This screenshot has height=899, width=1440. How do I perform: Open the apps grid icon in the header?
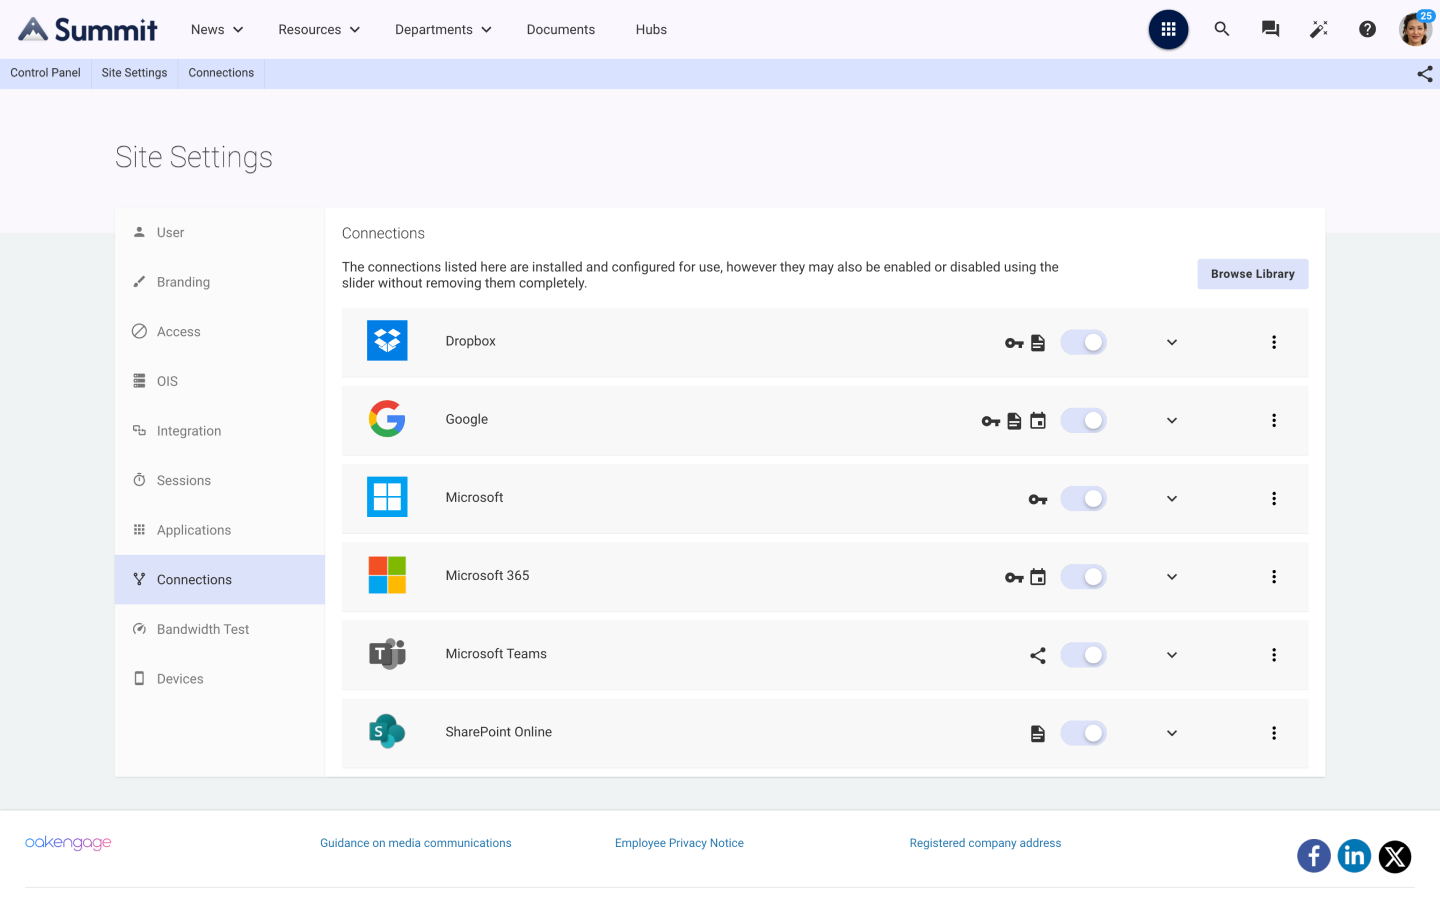point(1168,29)
